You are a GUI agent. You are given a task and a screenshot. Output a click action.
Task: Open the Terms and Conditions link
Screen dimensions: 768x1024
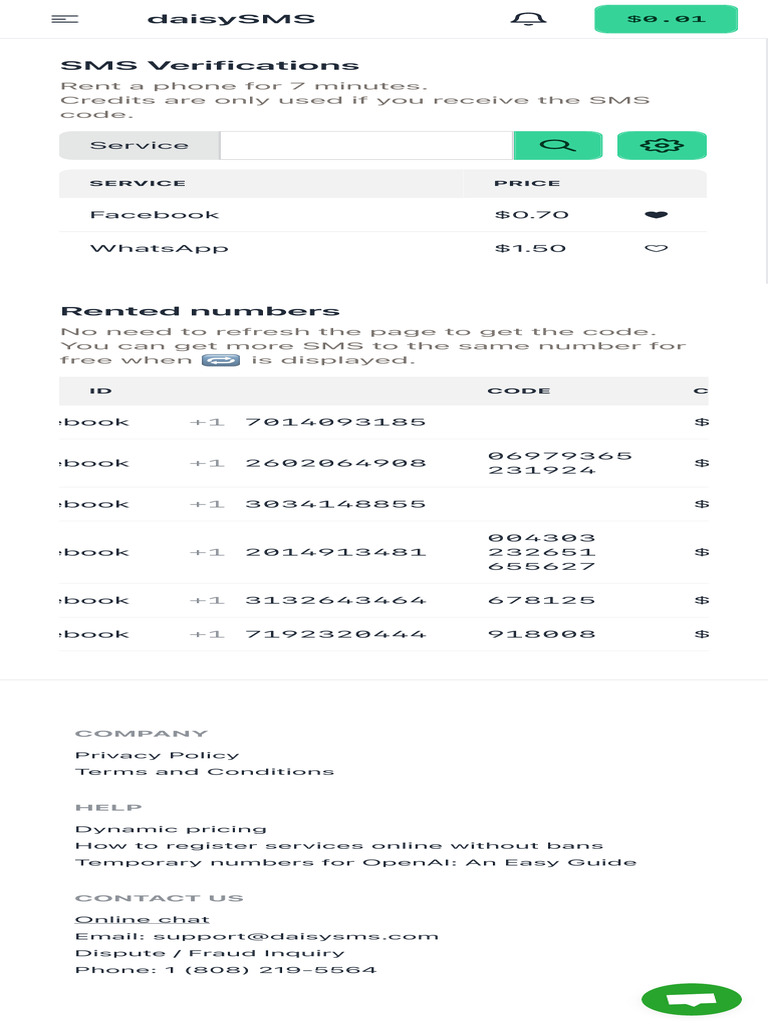[x=204, y=772]
